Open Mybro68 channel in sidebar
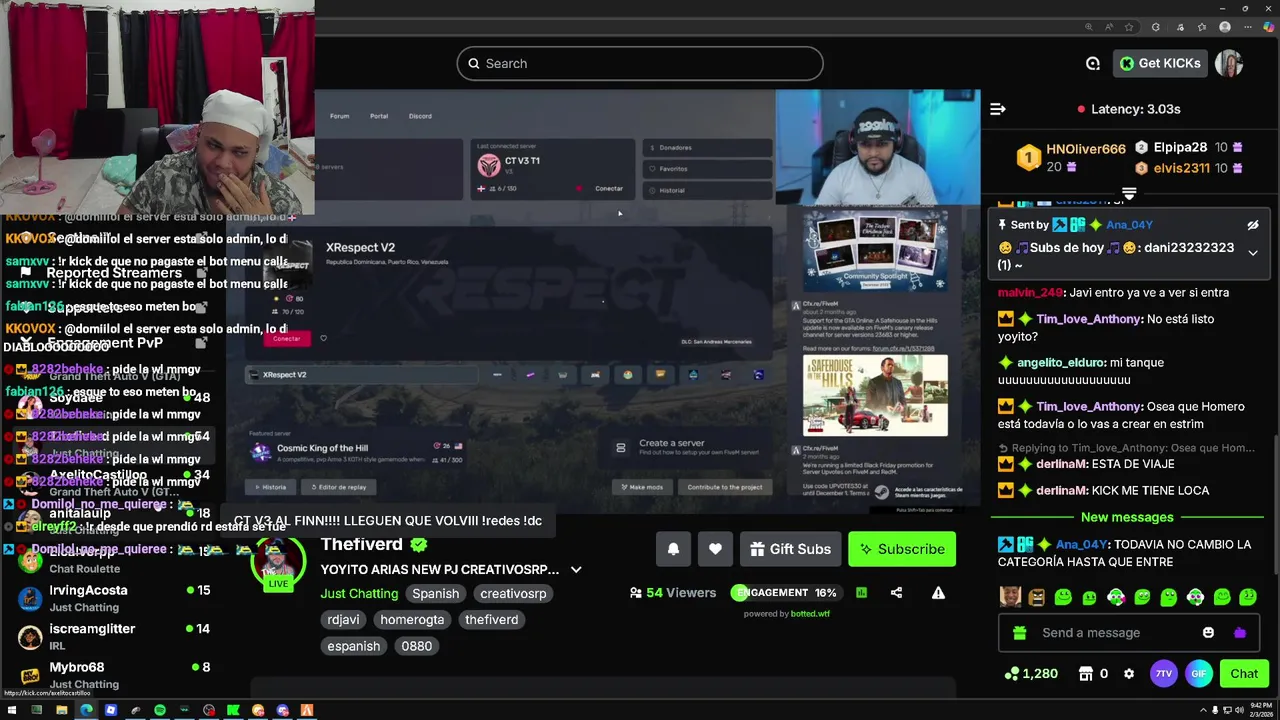 pyautogui.click(x=77, y=667)
